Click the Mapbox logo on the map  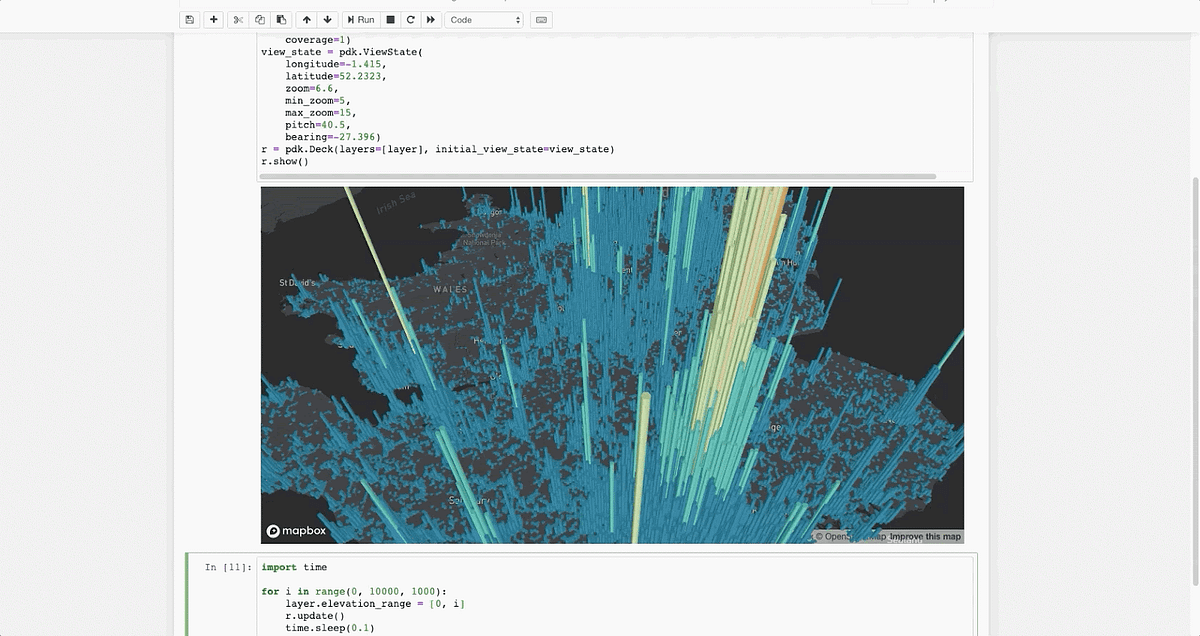pyautogui.click(x=294, y=531)
